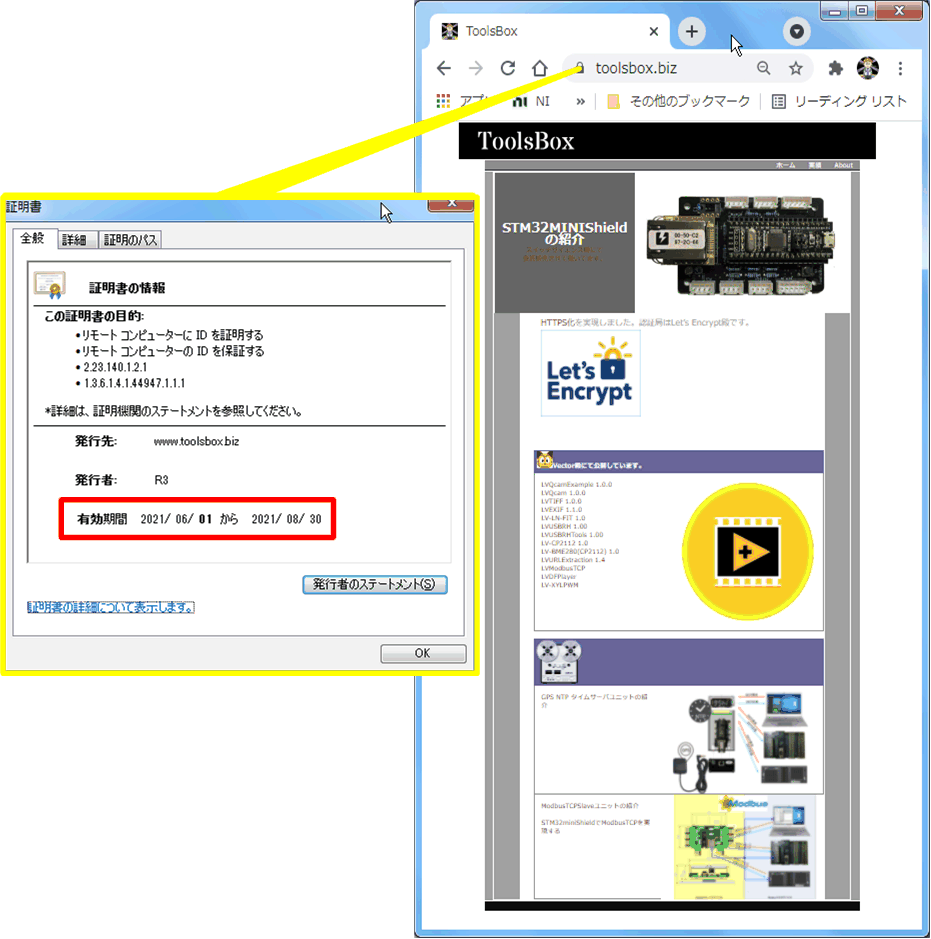This screenshot has width=931, height=939.
Task: Open the Apps grid icon in the bookmarks bar
Action: [443, 101]
